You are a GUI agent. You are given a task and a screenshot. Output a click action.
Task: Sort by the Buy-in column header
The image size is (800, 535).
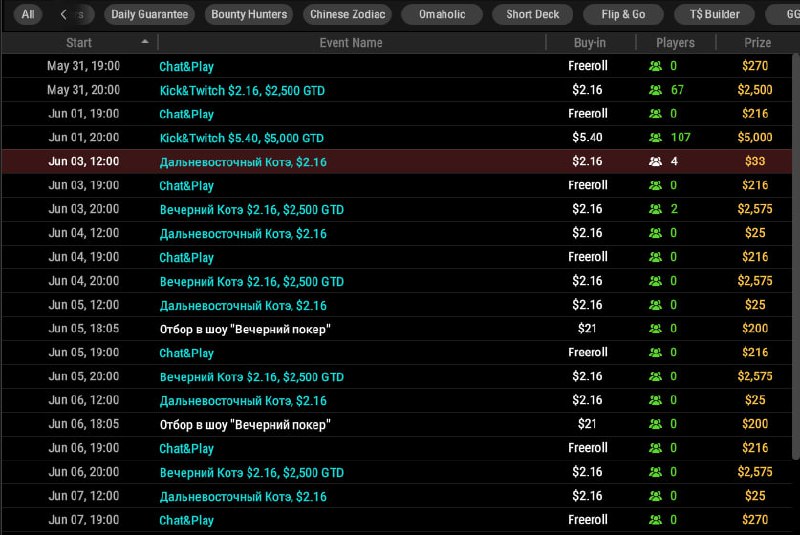point(590,43)
